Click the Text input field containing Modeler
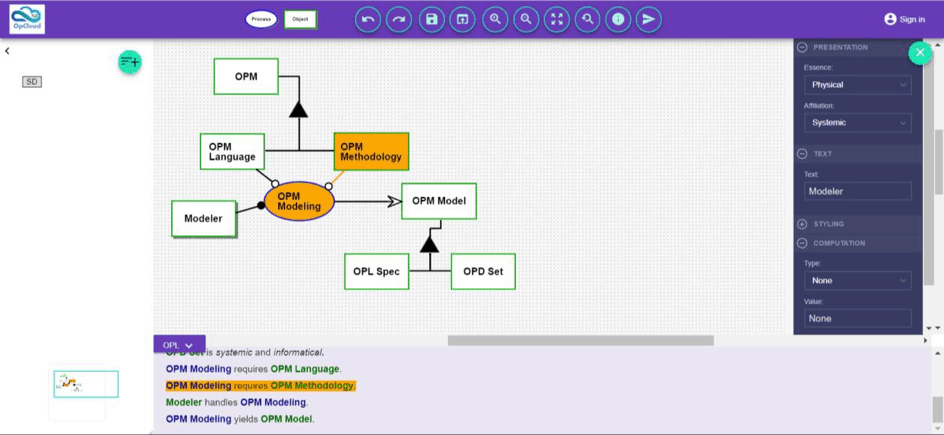Screen dimensions: 944x435 857,191
